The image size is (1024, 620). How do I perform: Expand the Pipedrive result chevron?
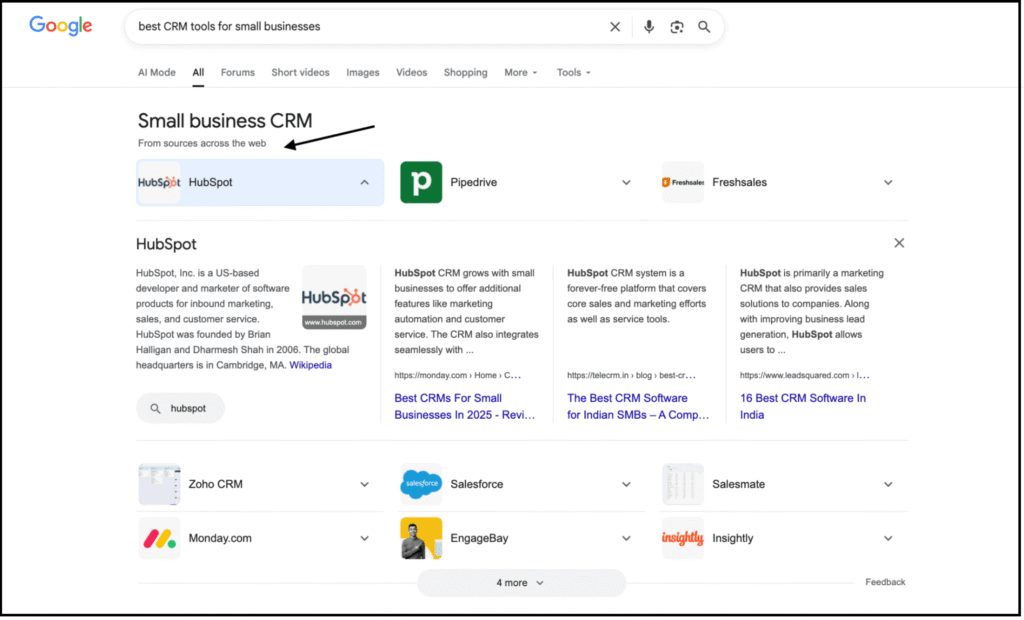pos(626,182)
